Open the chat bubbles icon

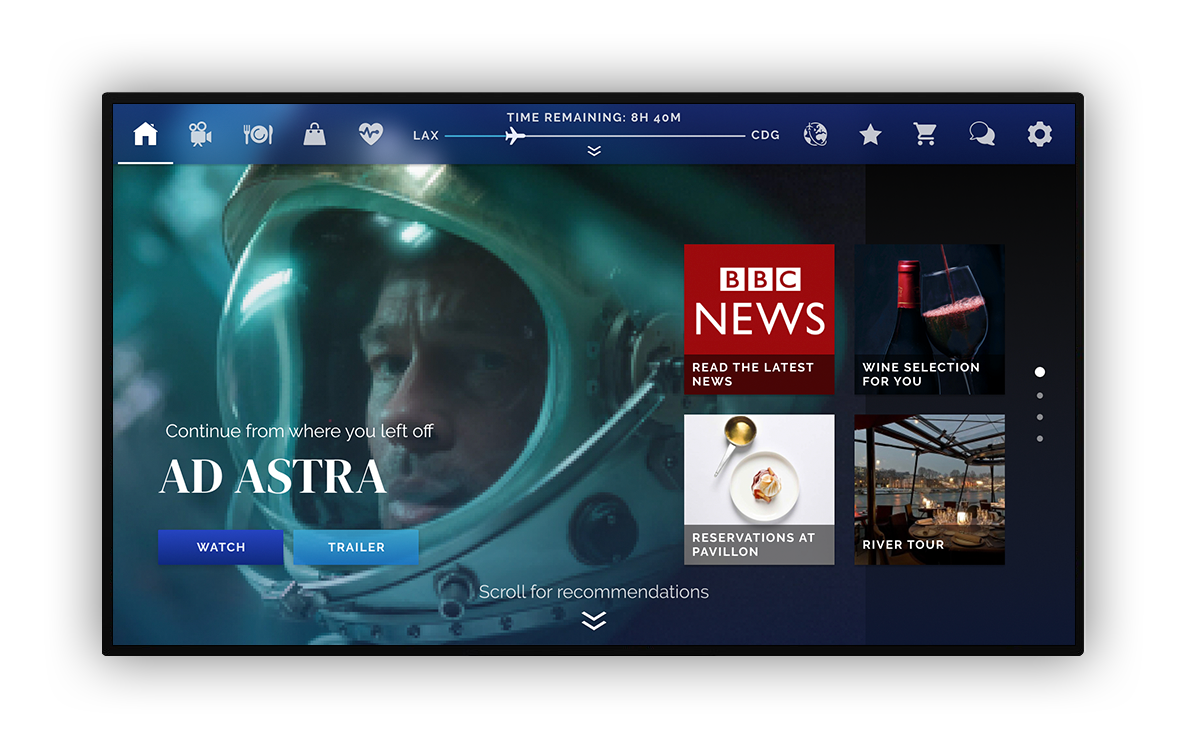[982, 134]
